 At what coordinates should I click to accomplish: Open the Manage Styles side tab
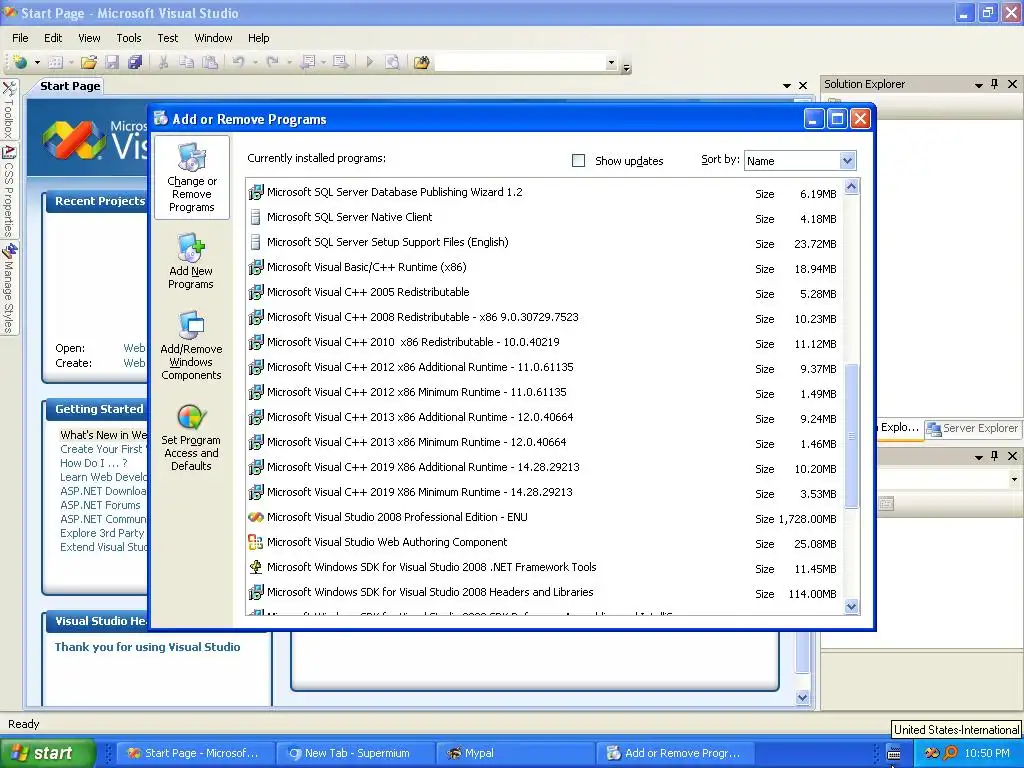[x=9, y=288]
